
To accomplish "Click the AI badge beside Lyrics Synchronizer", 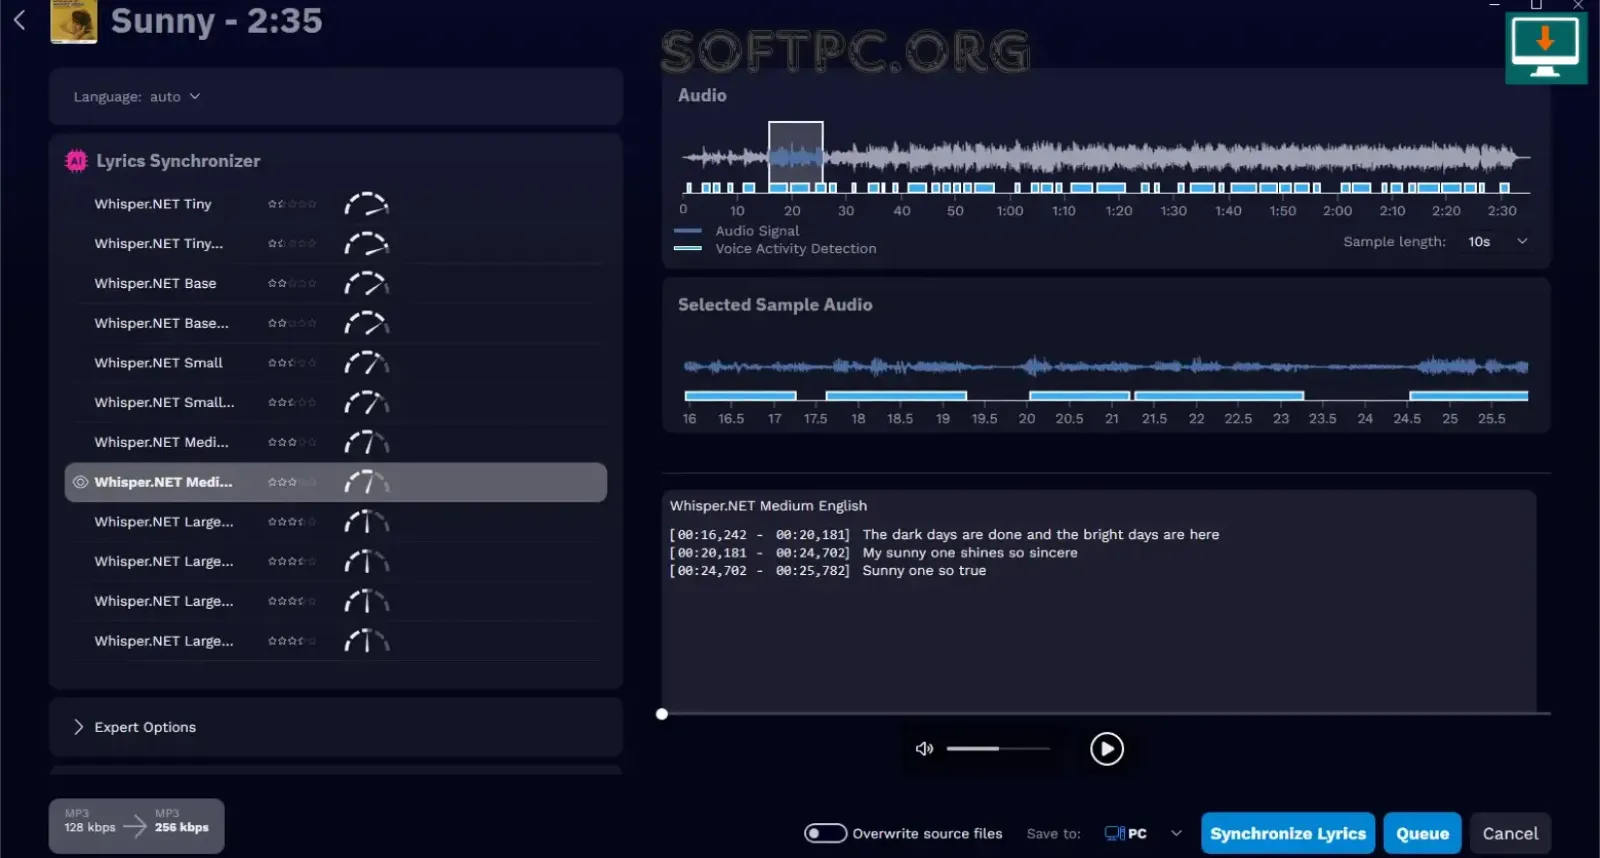I will click(x=76, y=161).
